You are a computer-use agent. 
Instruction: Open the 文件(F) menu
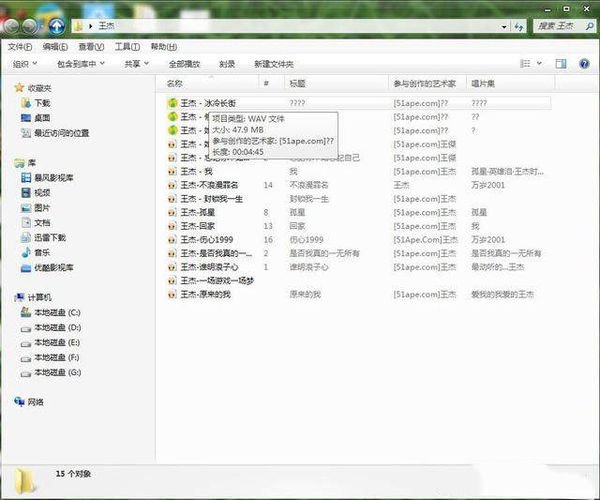click(x=20, y=47)
